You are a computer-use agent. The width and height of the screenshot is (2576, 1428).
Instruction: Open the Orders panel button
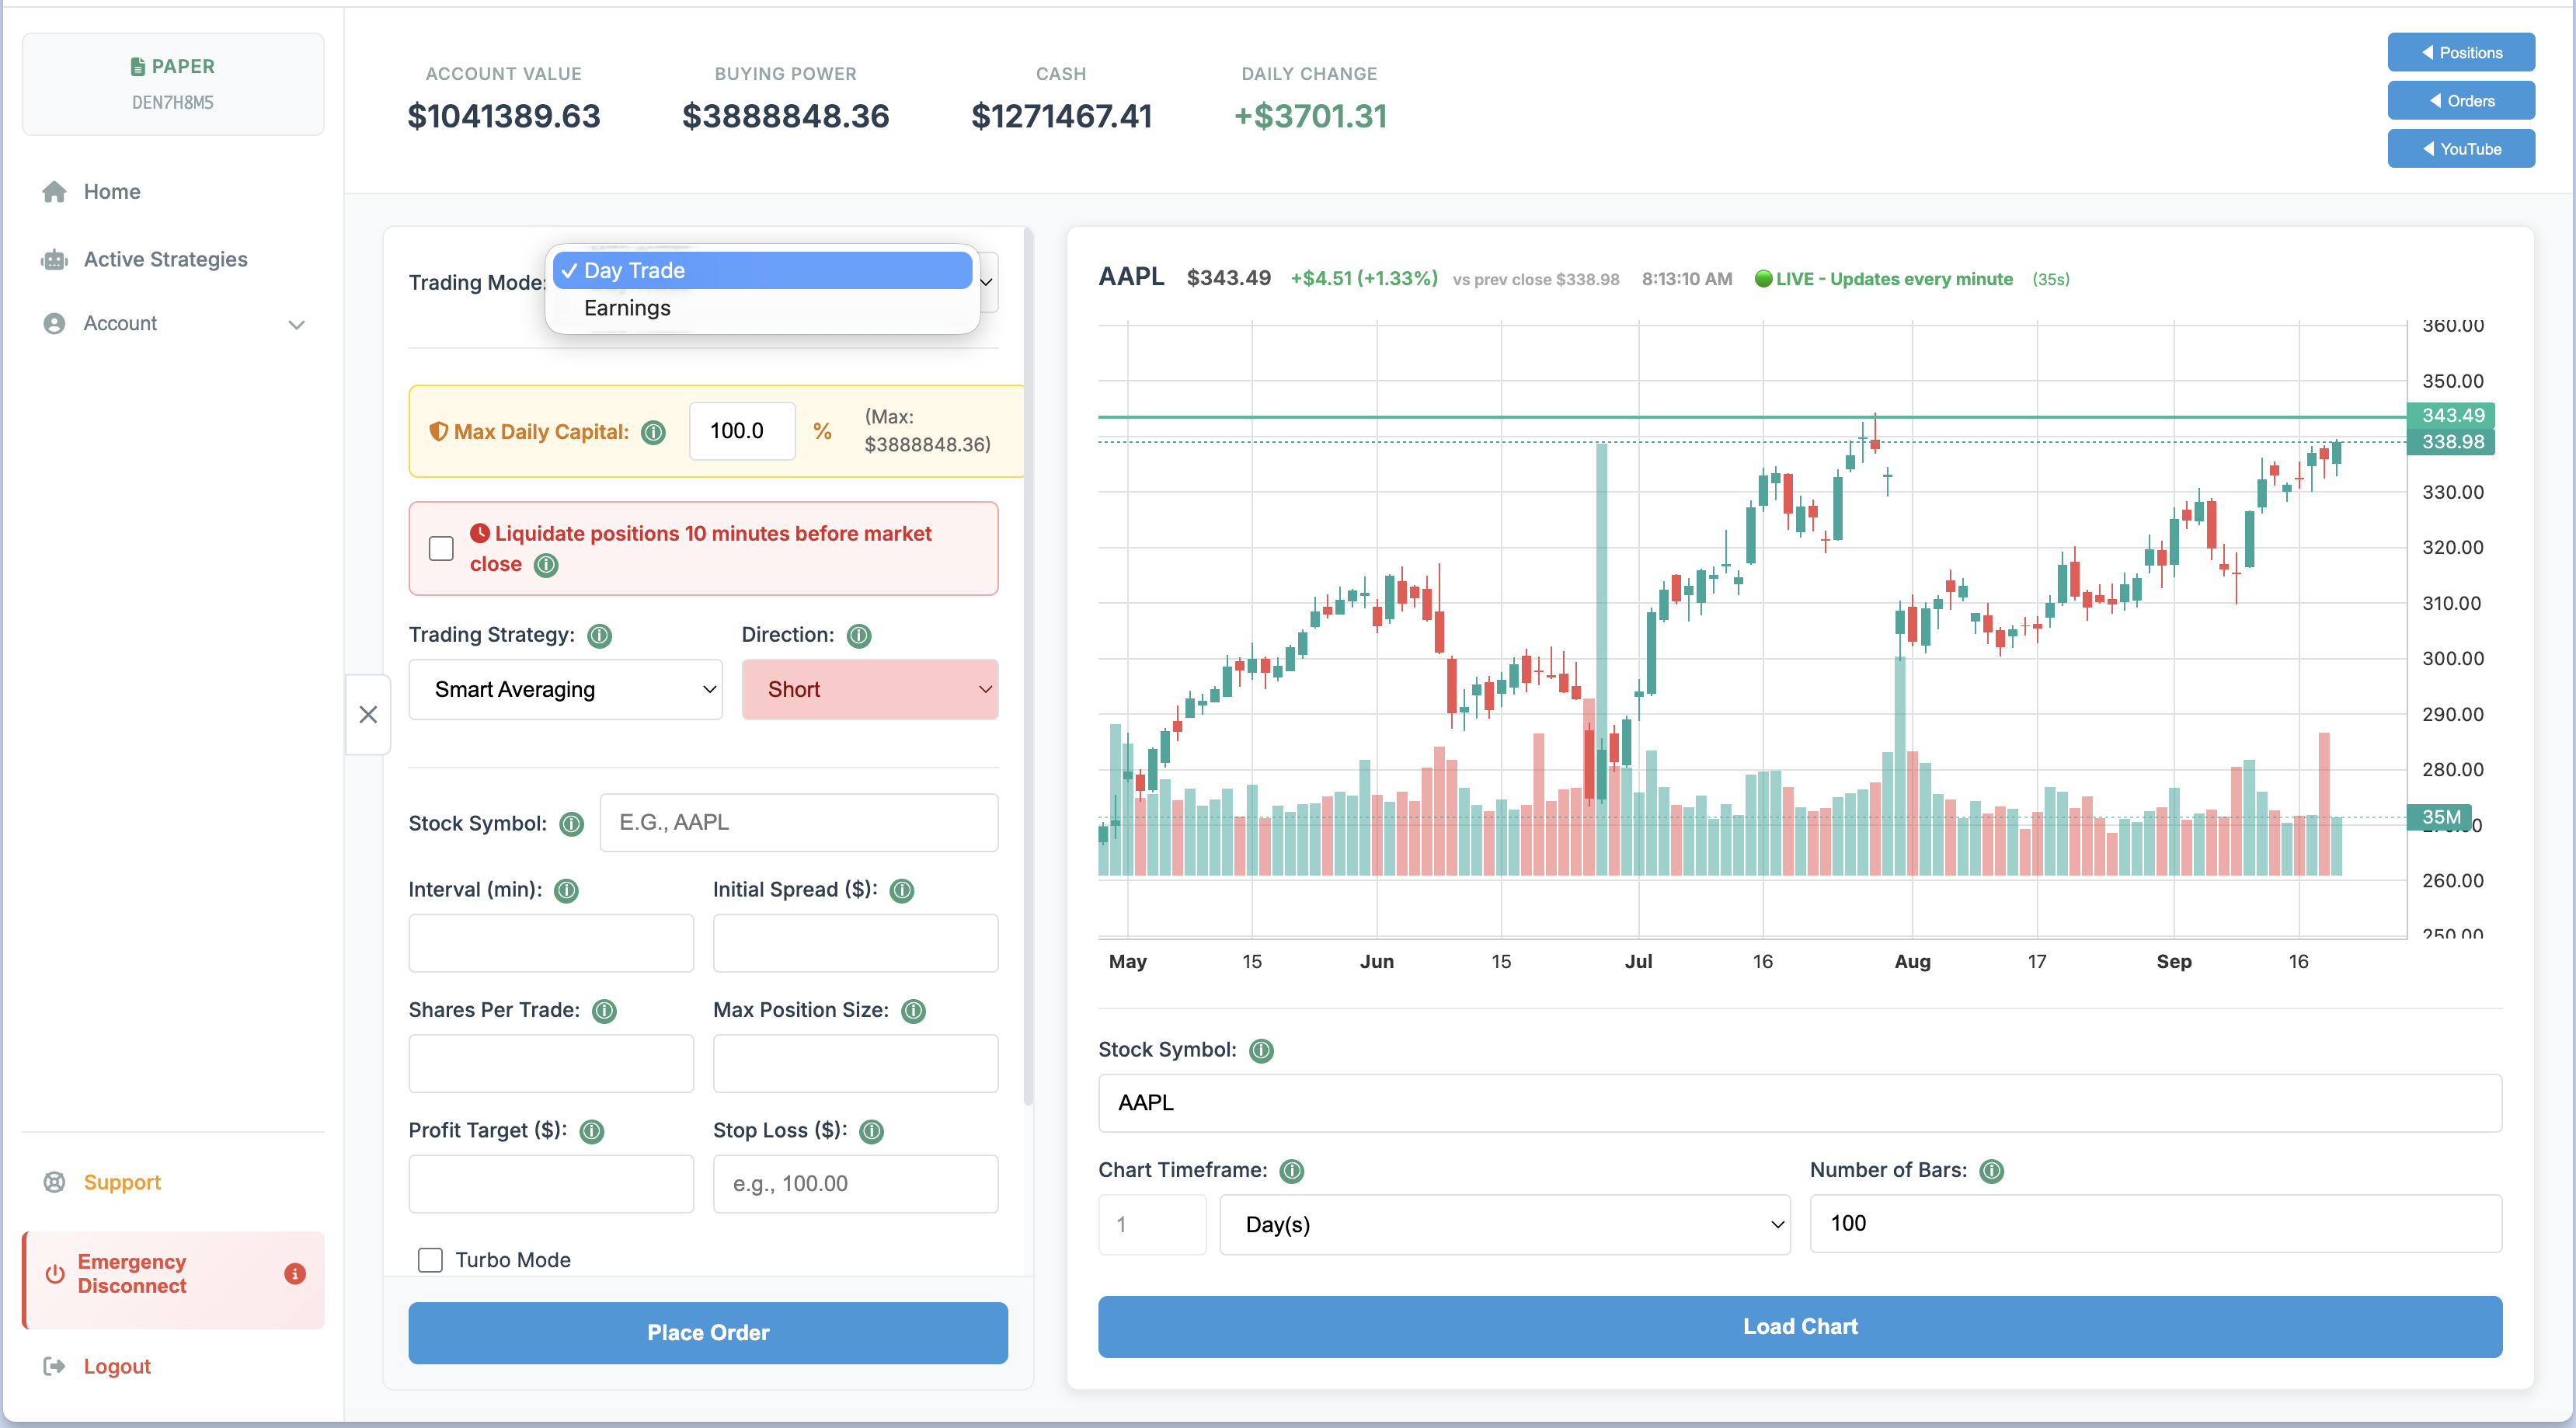click(x=2461, y=101)
